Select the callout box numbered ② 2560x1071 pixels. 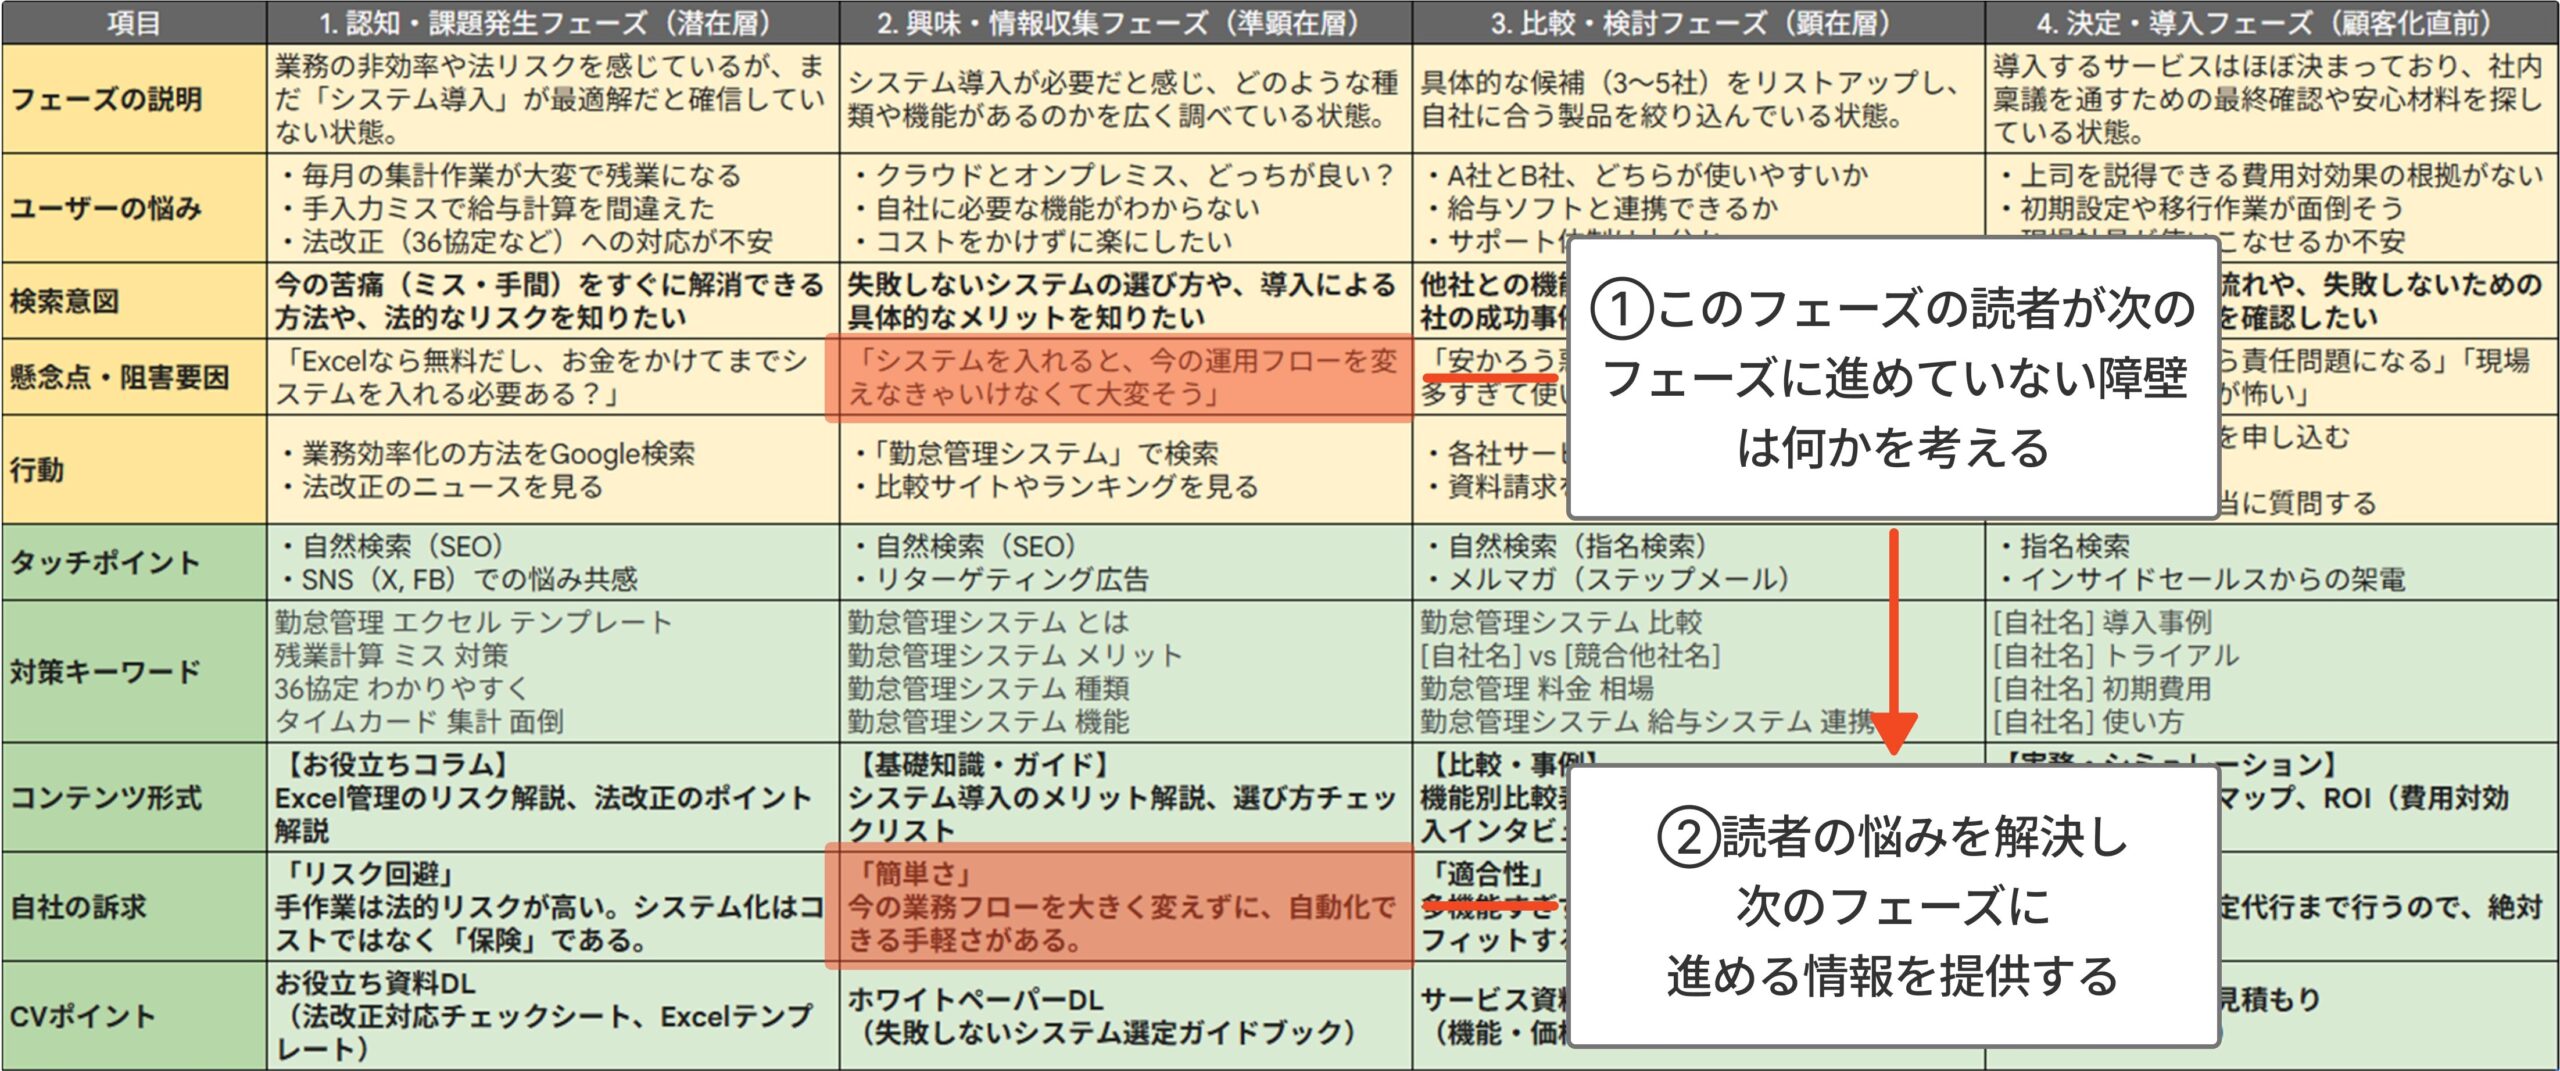[x=1893, y=906]
